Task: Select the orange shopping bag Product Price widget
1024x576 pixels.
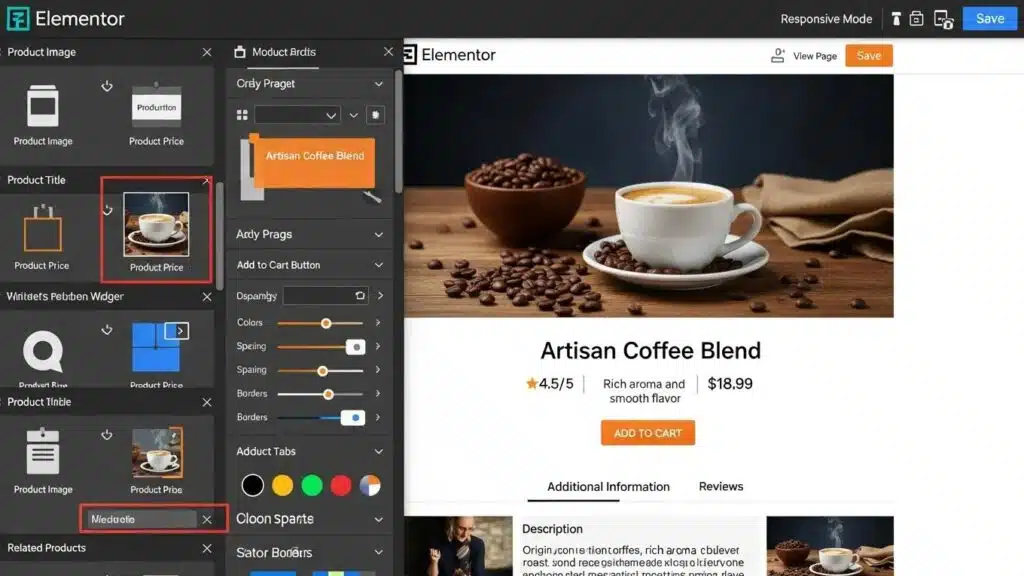Action: coord(42,236)
